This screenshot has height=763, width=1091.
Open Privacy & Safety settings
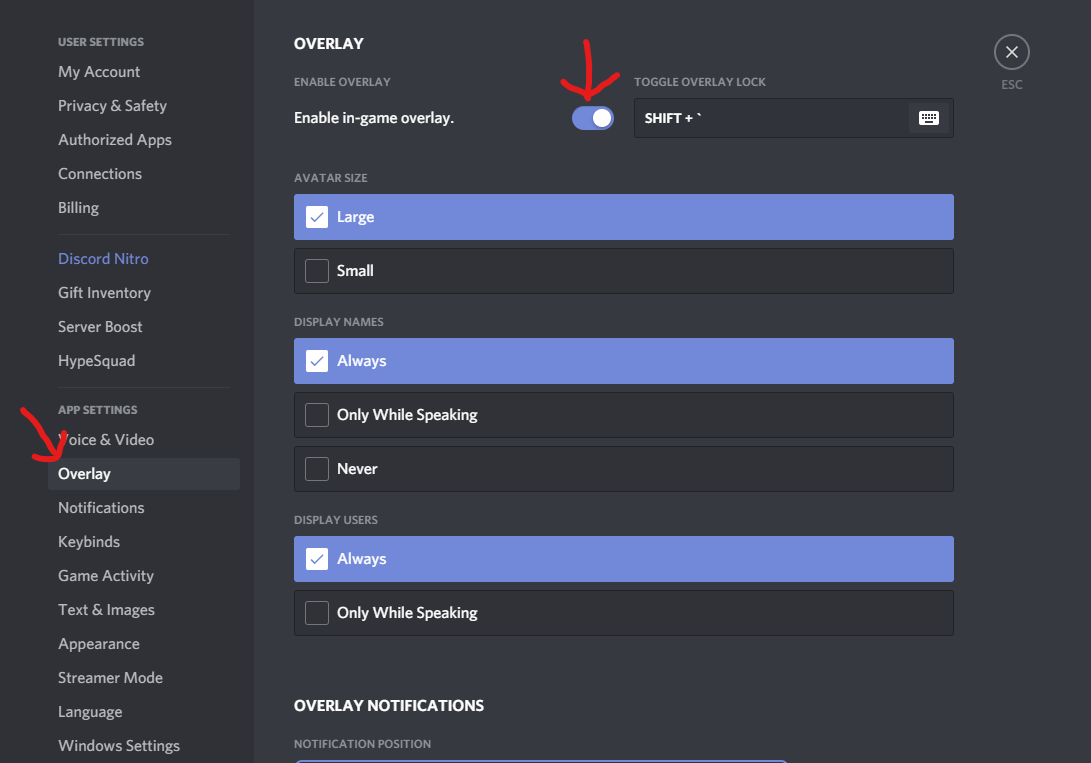point(112,106)
